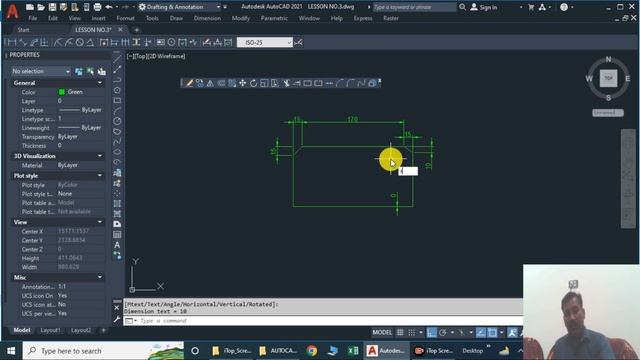
Task: Click the 2D Wireframe visual style label
Action: click(167, 56)
